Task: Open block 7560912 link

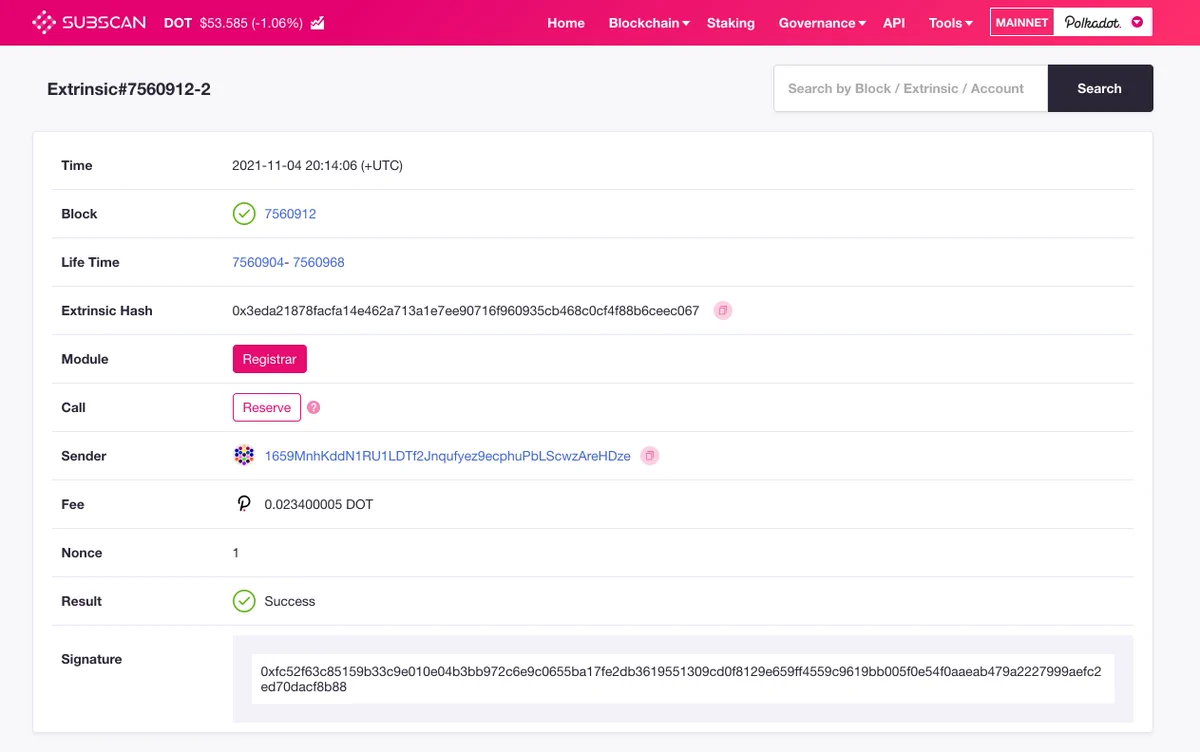Action: 290,214
